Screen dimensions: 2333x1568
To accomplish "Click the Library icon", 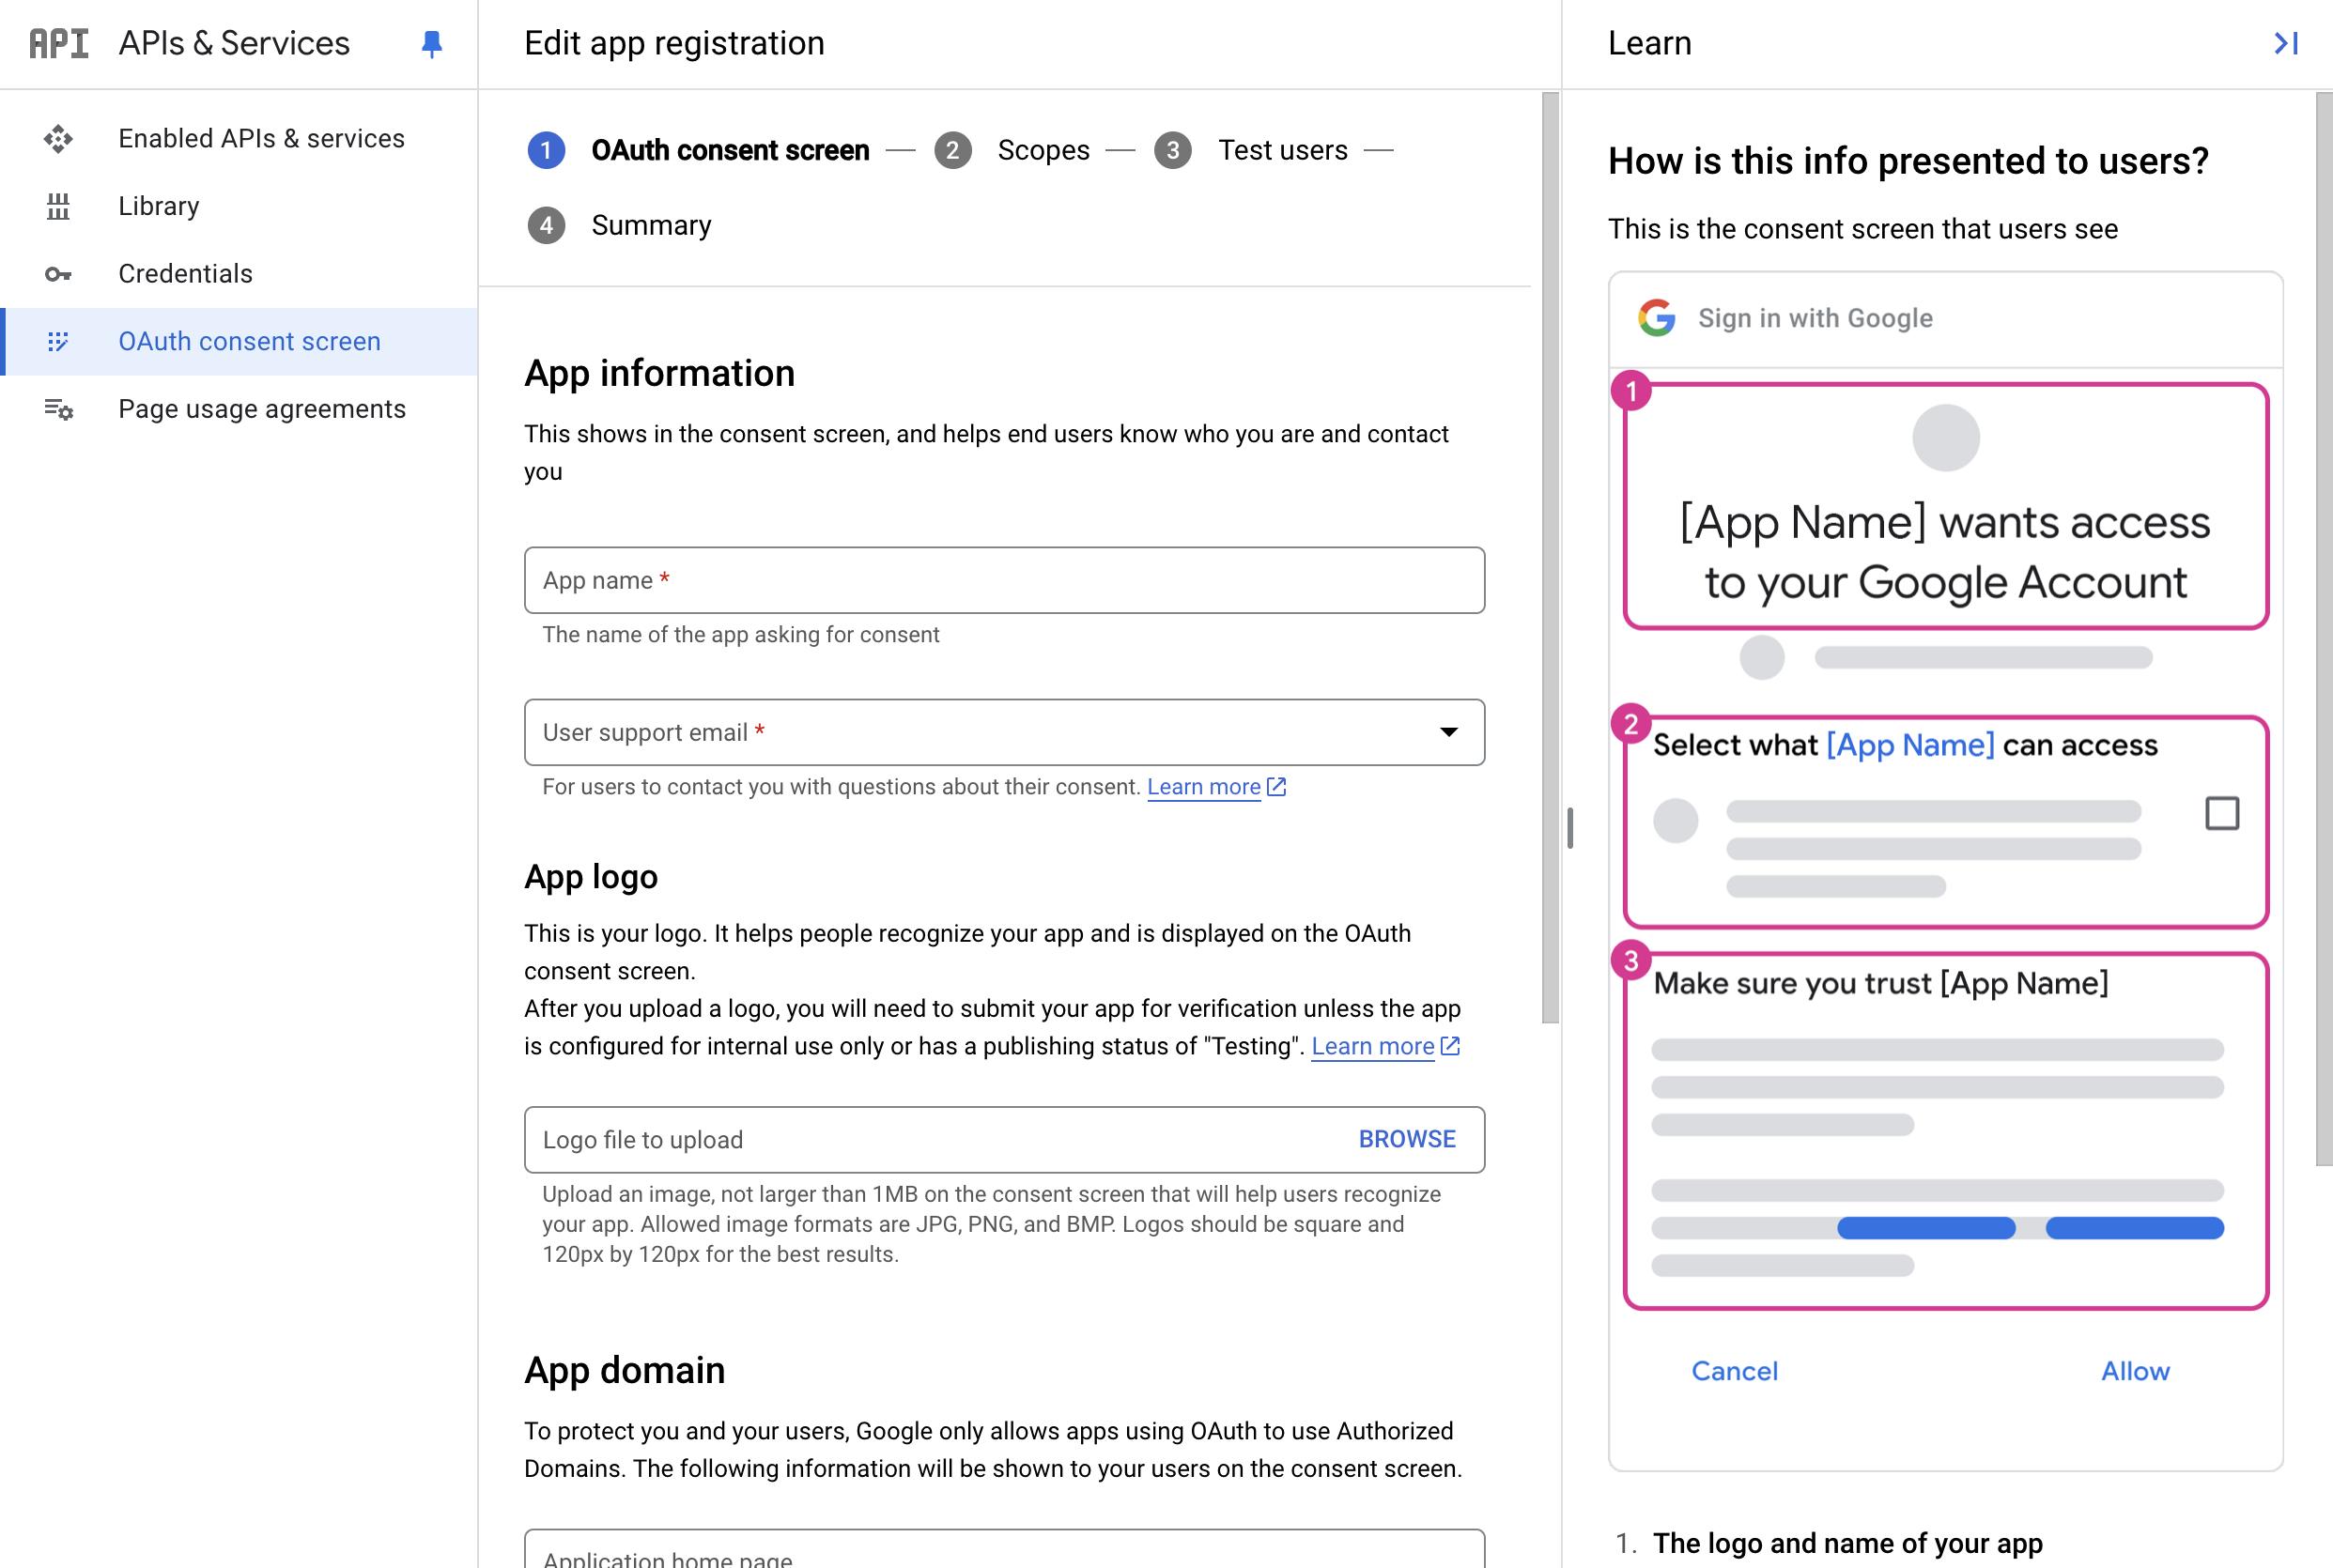I will click(x=56, y=205).
